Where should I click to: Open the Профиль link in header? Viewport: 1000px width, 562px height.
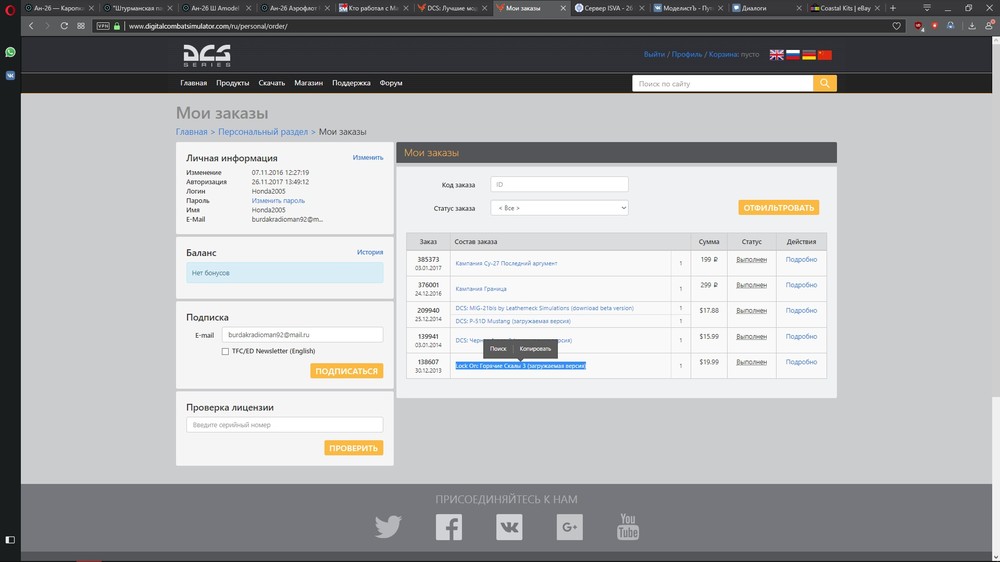(x=687, y=55)
